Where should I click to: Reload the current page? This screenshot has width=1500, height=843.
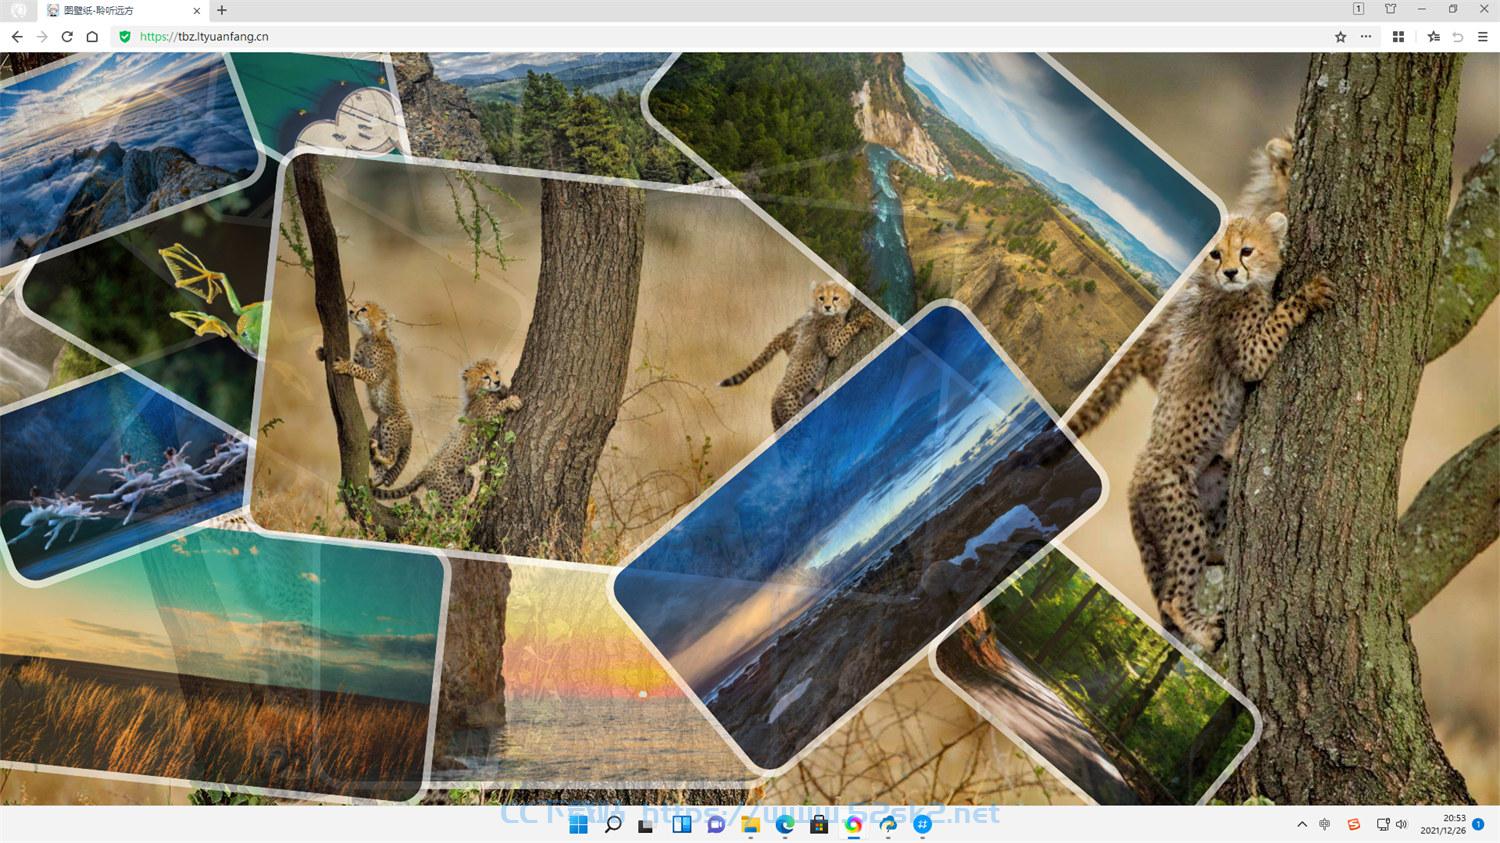click(x=67, y=36)
